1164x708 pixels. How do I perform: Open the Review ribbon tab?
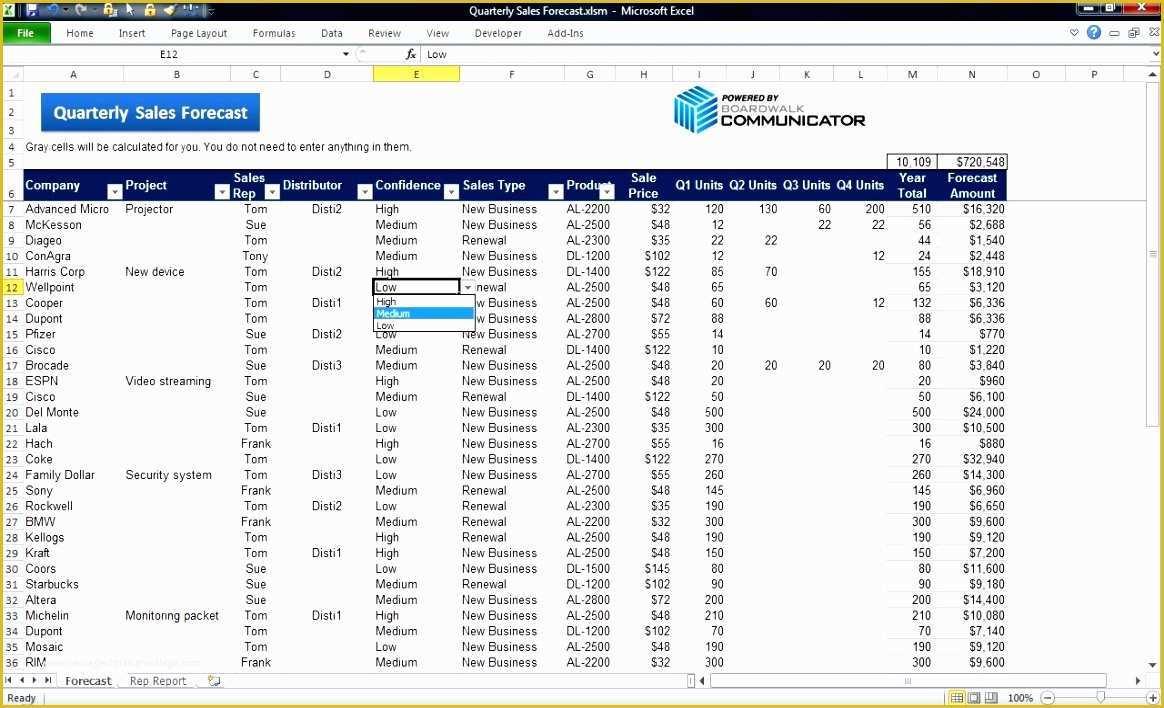pyautogui.click(x=385, y=33)
